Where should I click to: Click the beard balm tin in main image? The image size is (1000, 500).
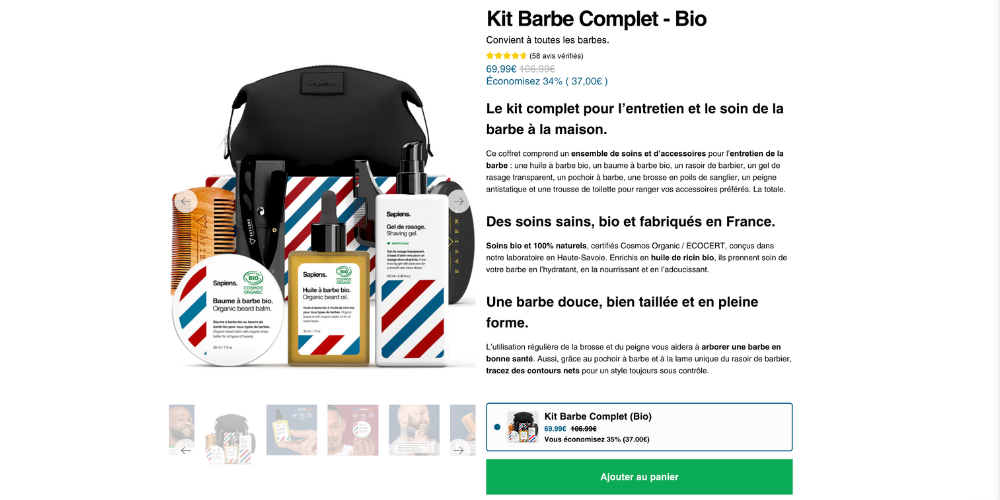point(228,310)
